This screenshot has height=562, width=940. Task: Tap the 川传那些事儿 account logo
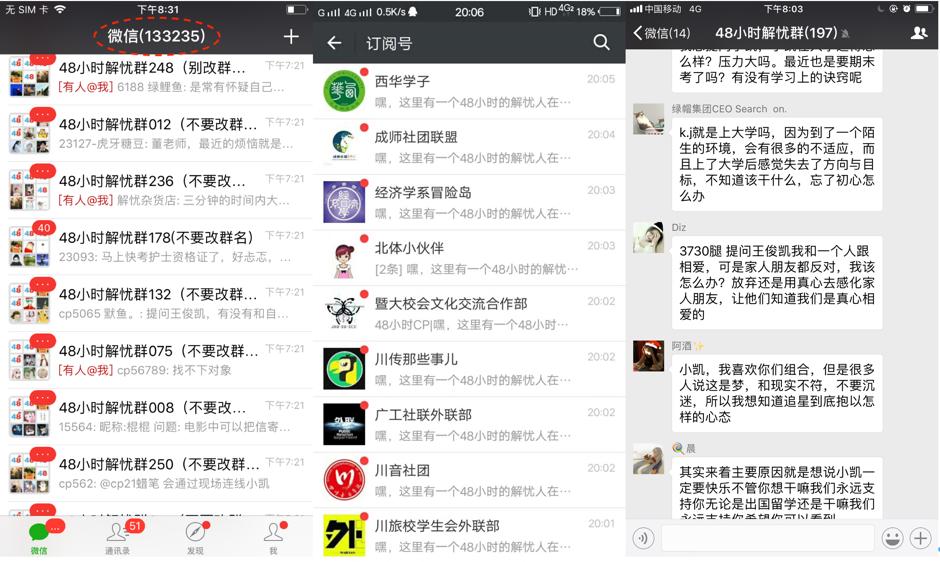click(344, 369)
